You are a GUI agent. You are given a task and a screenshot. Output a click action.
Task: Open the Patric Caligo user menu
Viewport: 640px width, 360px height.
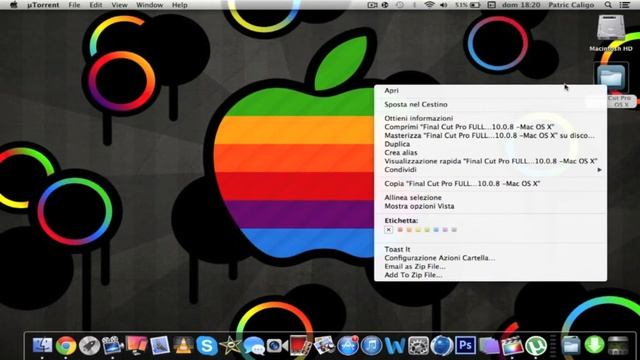pyautogui.click(x=571, y=5)
